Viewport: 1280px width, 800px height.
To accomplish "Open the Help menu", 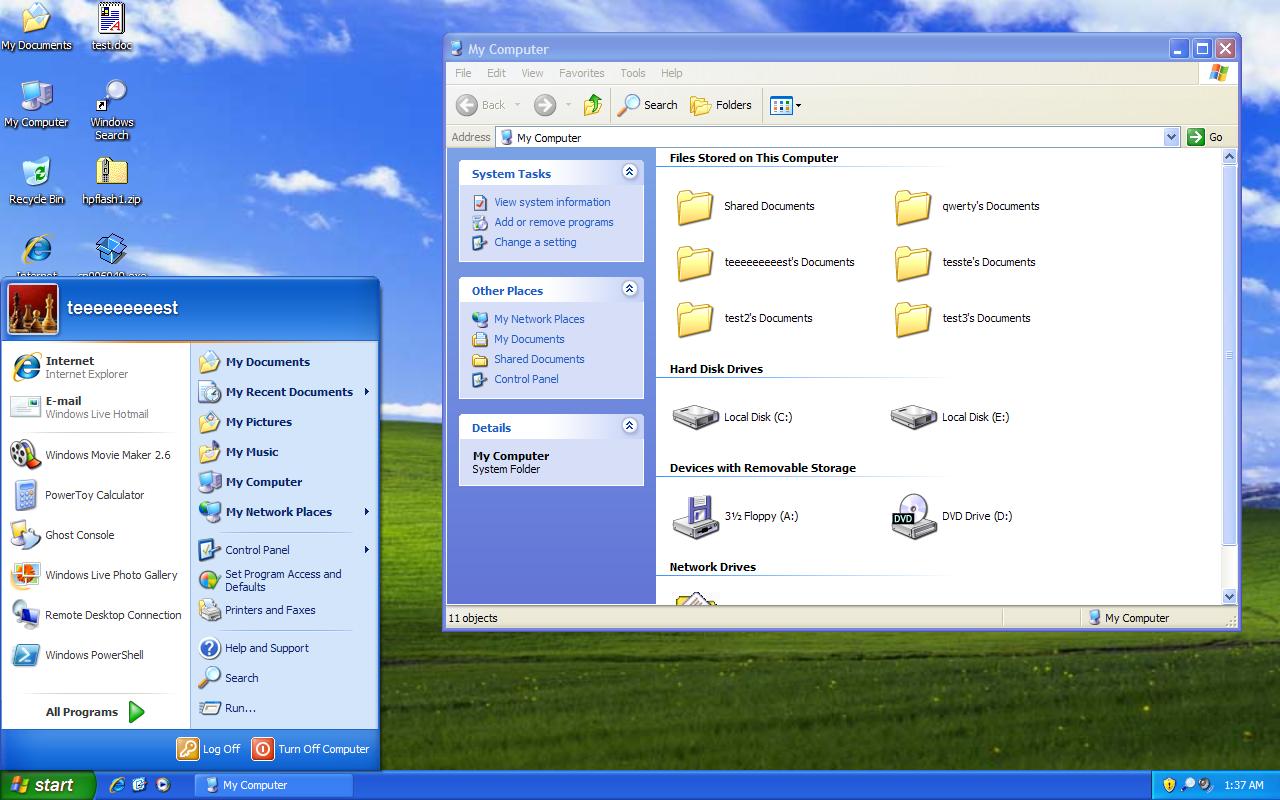I will 671,73.
